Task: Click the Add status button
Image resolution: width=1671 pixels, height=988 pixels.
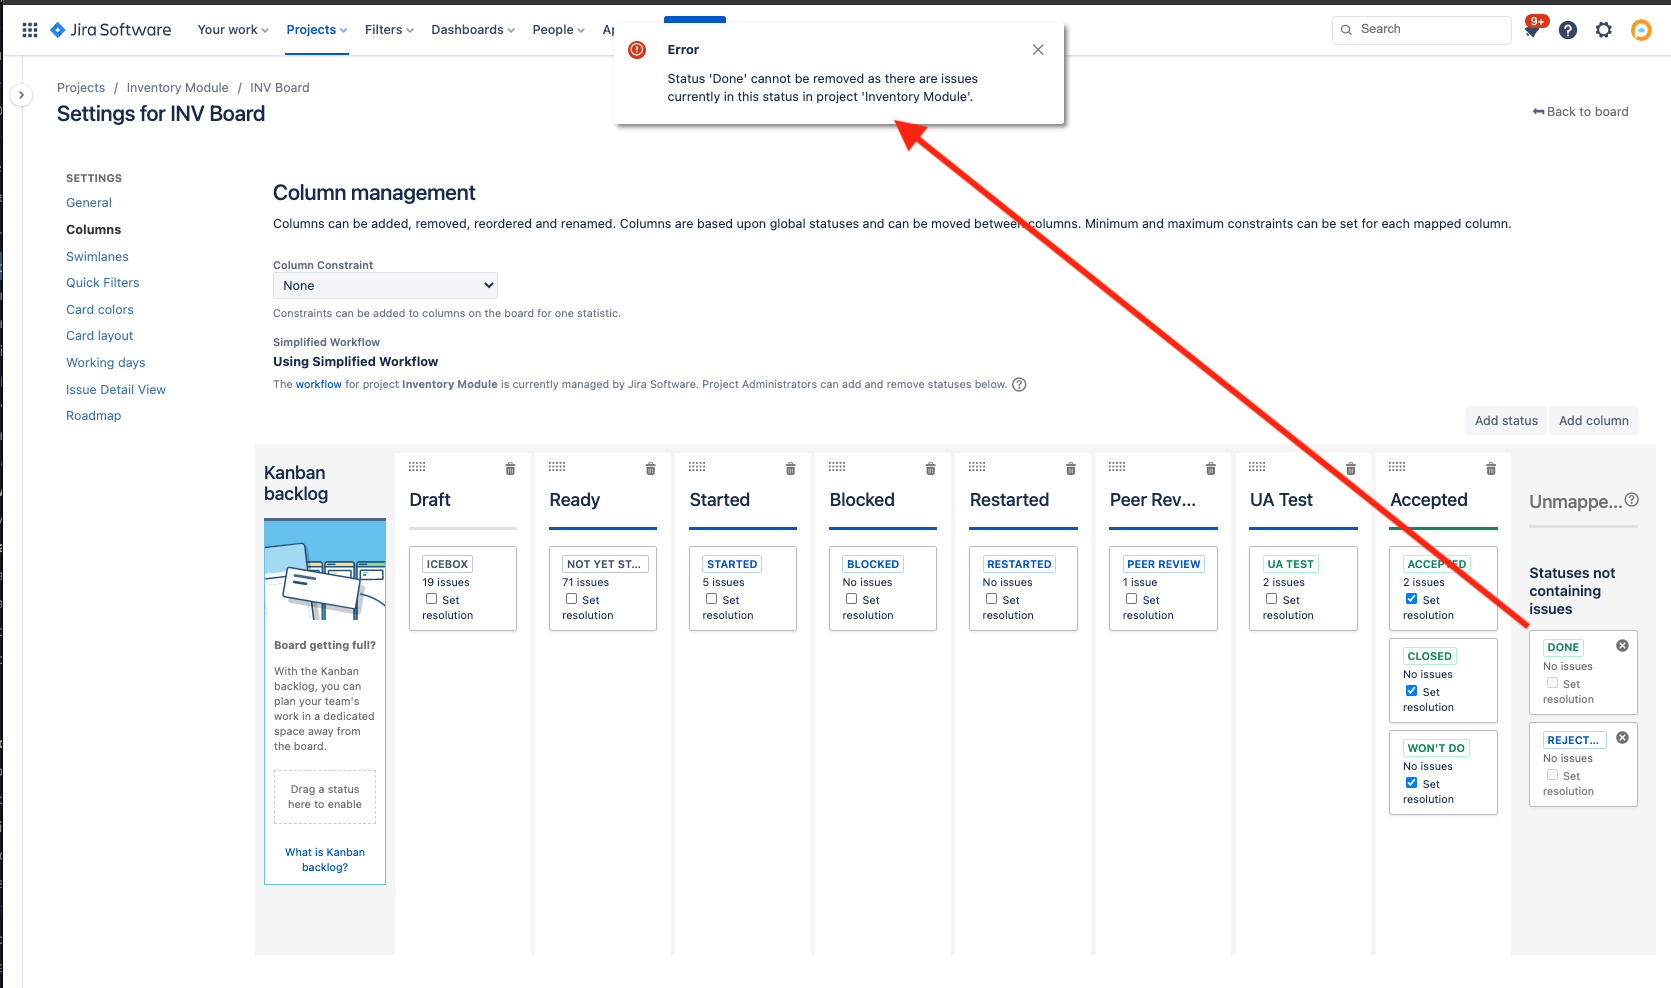Action: (x=1506, y=421)
